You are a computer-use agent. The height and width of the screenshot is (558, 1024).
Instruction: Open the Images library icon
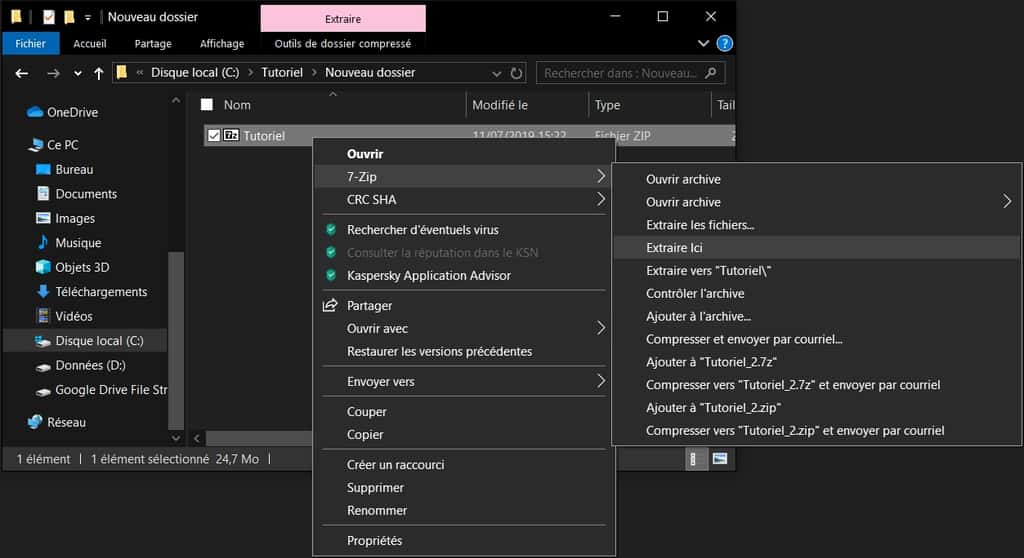tap(43, 218)
